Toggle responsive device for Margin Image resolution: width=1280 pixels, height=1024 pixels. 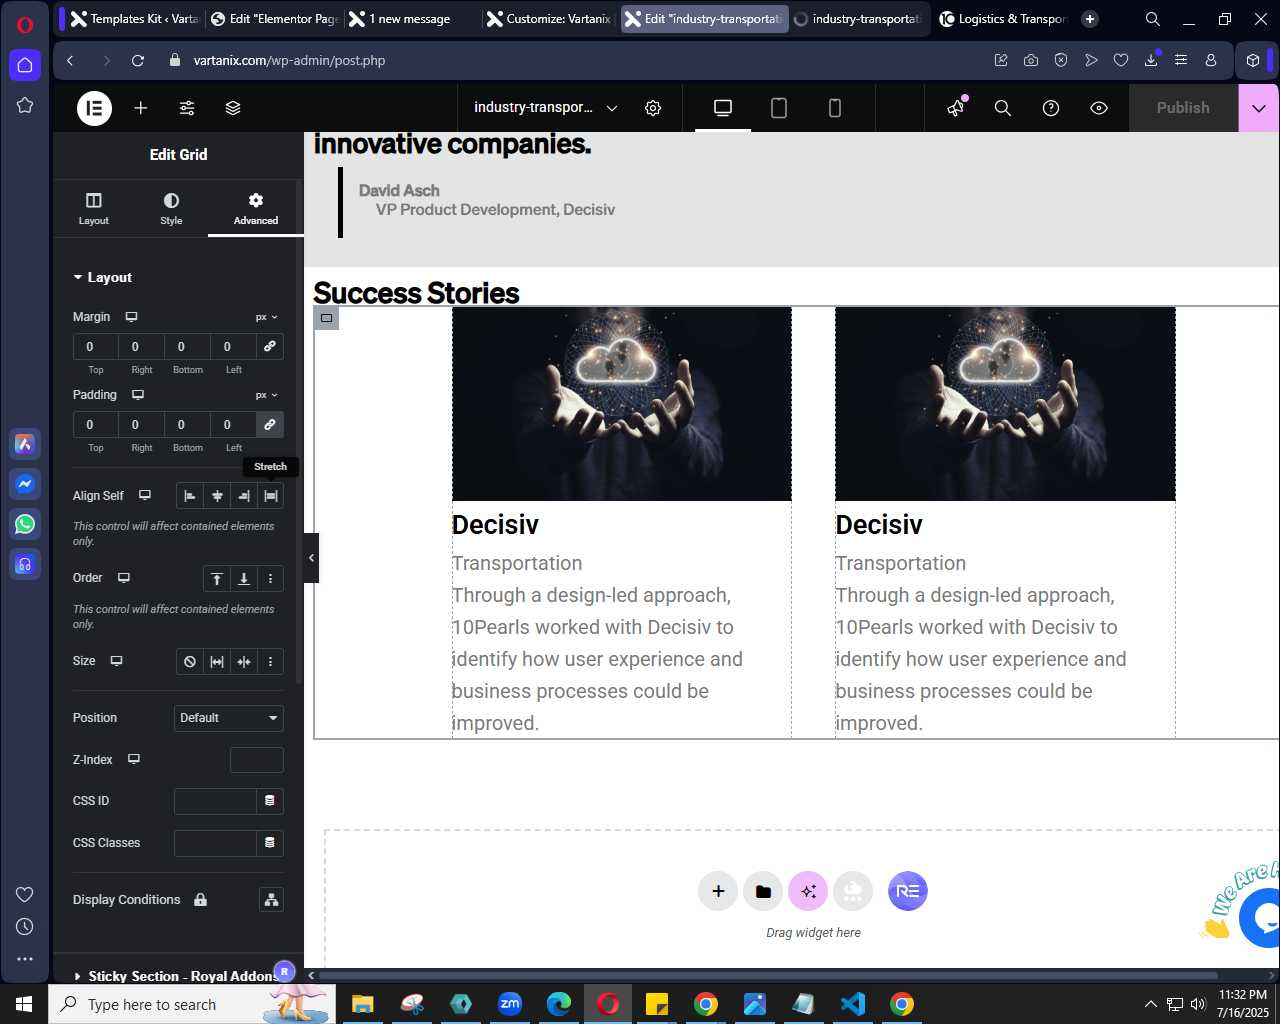[x=131, y=317]
